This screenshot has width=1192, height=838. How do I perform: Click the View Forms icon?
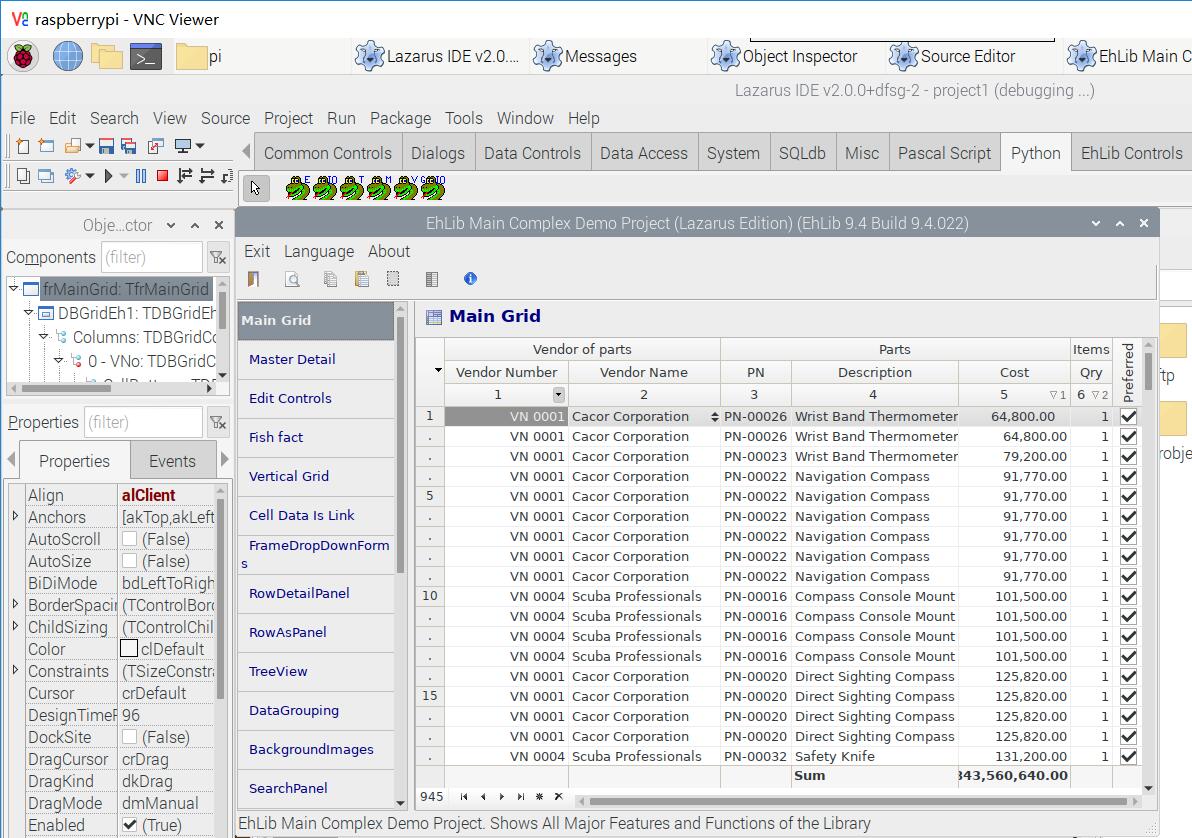pos(46,176)
